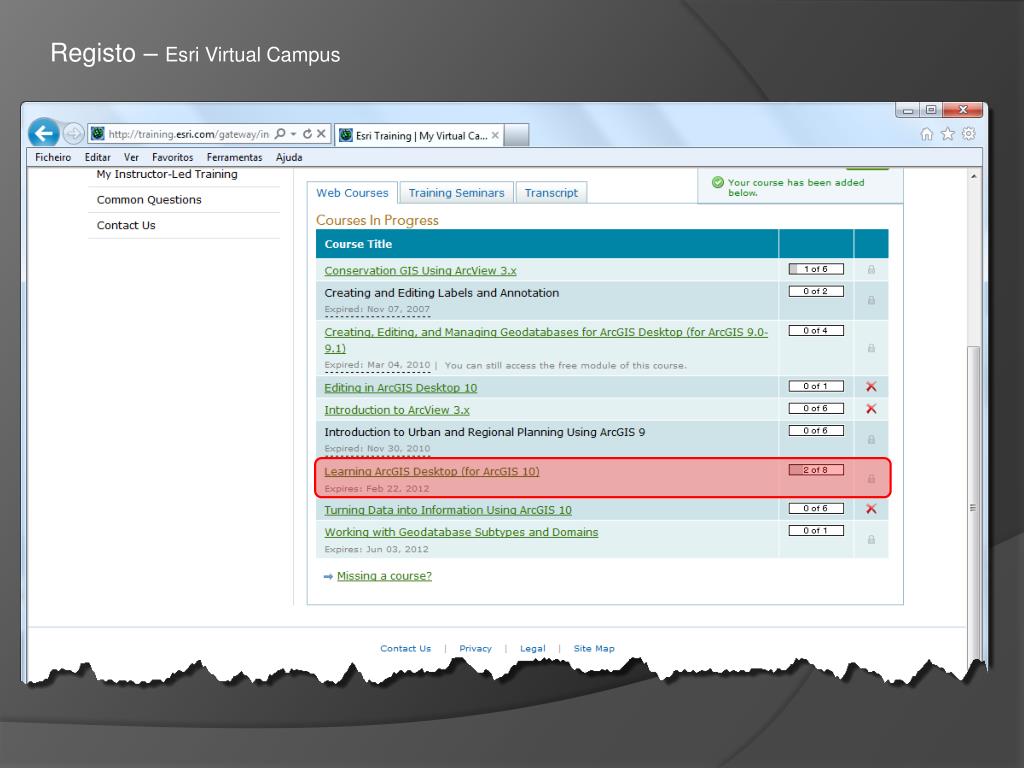Click the address bar site favicon
The width and height of the screenshot is (1024, 768).
coord(97,134)
